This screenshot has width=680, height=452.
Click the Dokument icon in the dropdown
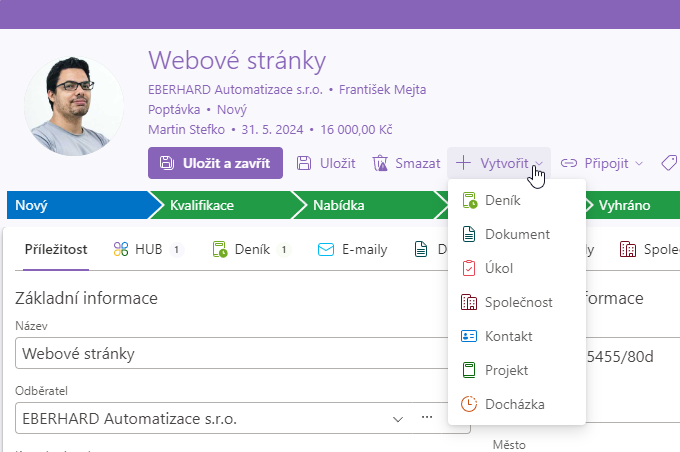[469, 234]
